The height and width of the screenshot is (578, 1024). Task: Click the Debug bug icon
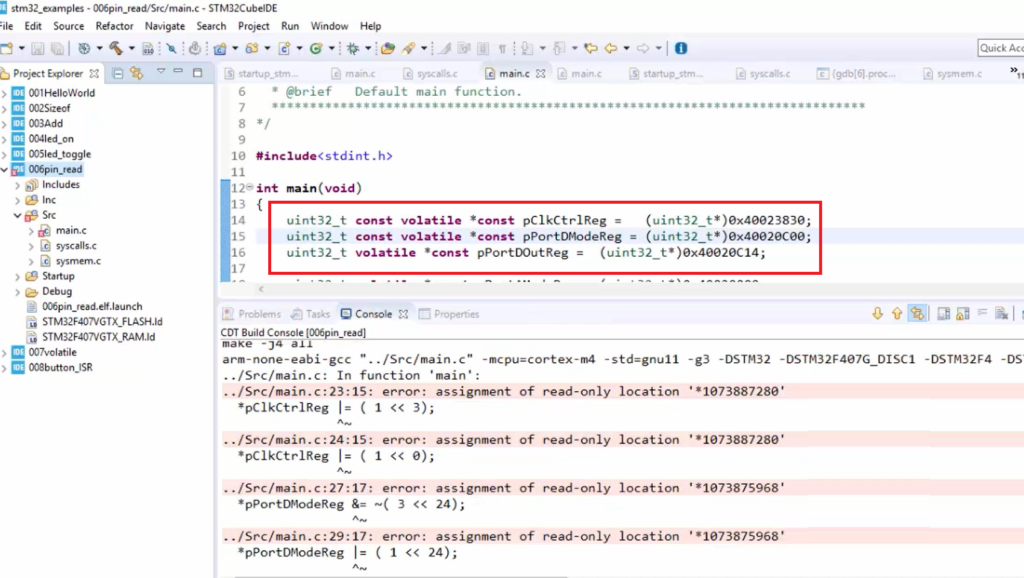(353, 48)
